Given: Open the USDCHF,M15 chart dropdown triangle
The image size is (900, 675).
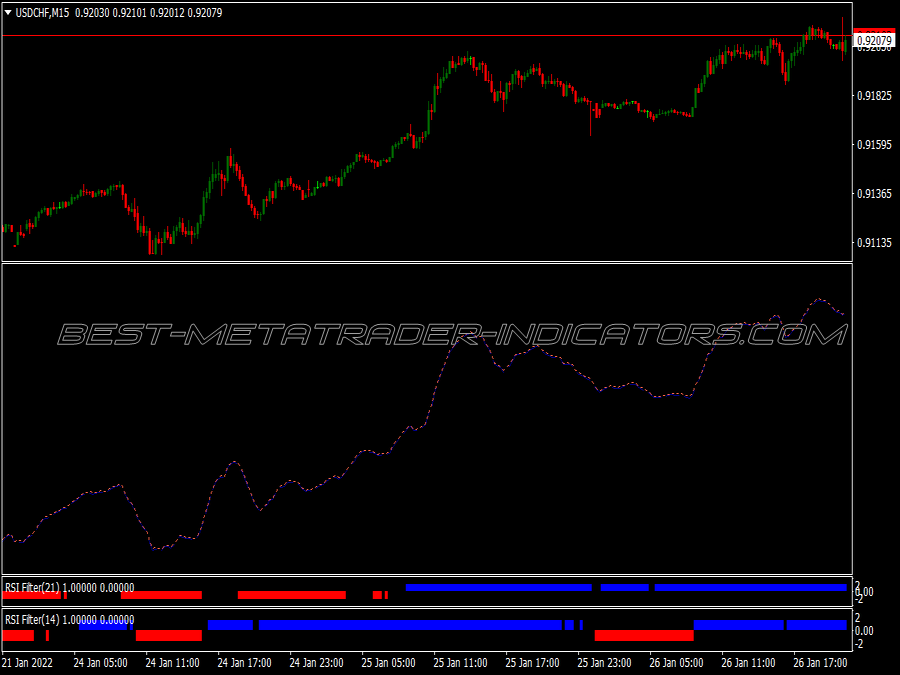Looking at the screenshot, I should coord(8,13).
